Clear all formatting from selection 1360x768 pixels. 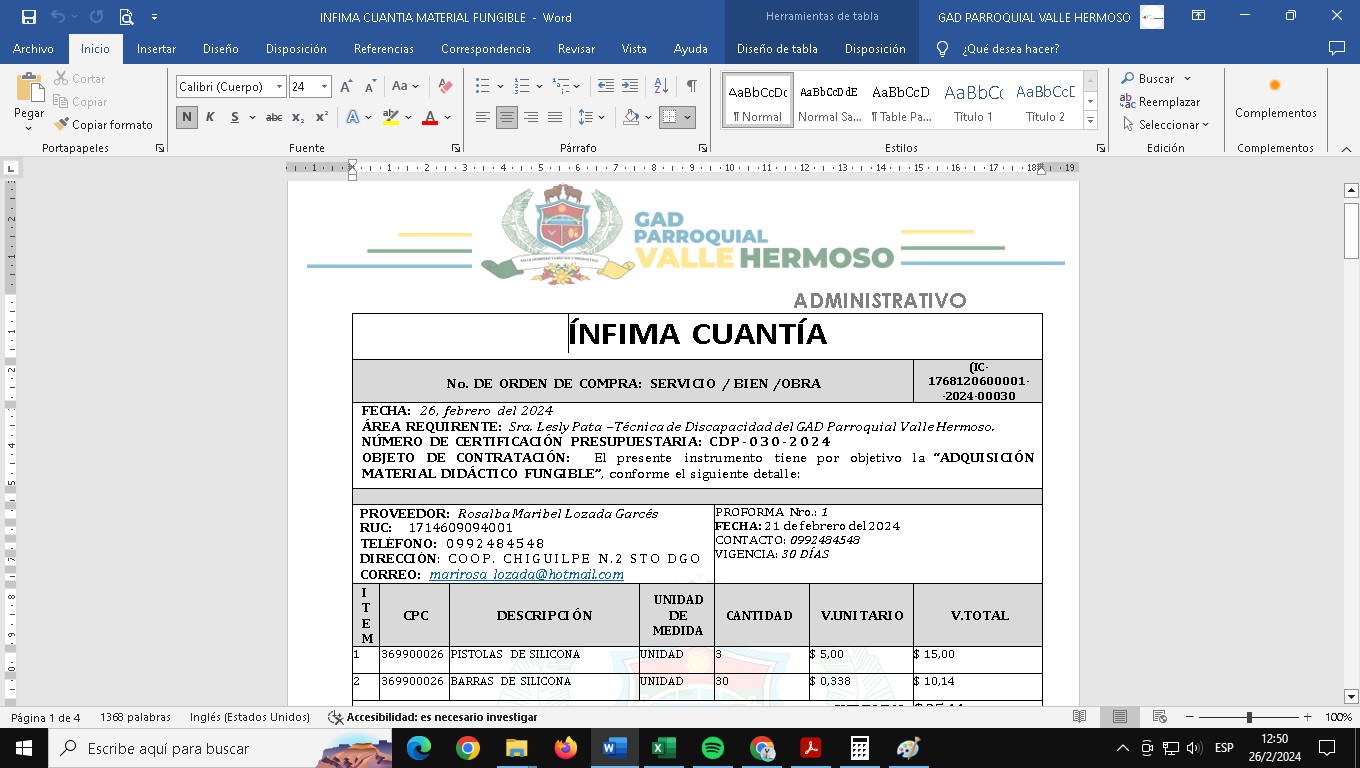click(446, 87)
